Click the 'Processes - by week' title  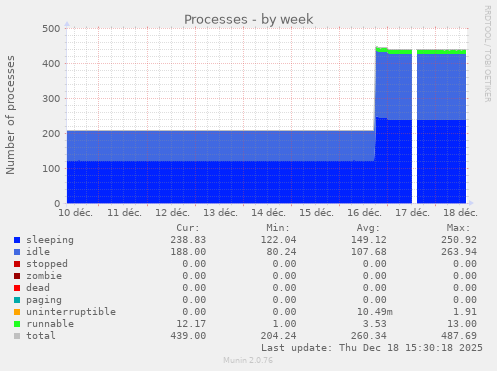click(248, 19)
